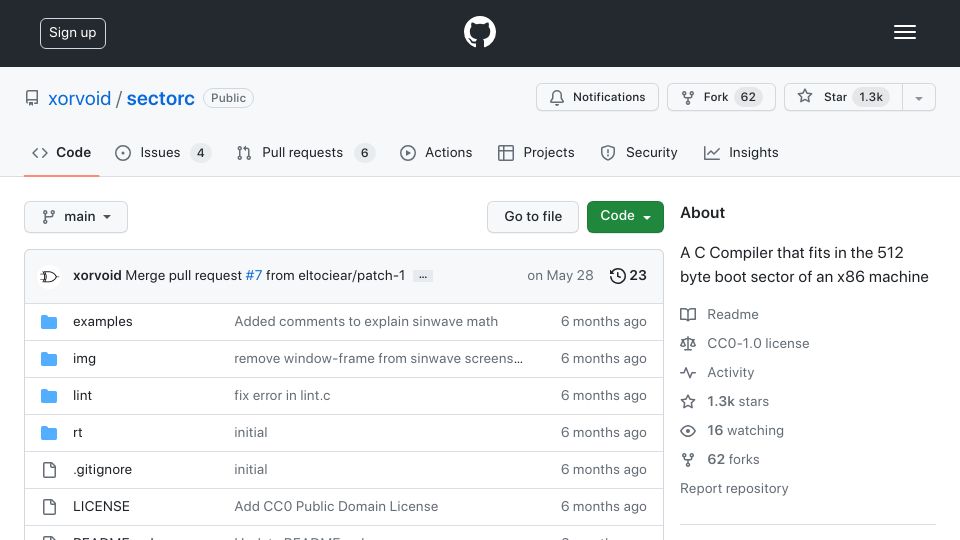Open the Actions tab
Viewport: 960px width, 540px height.
[x=436, y=152]
